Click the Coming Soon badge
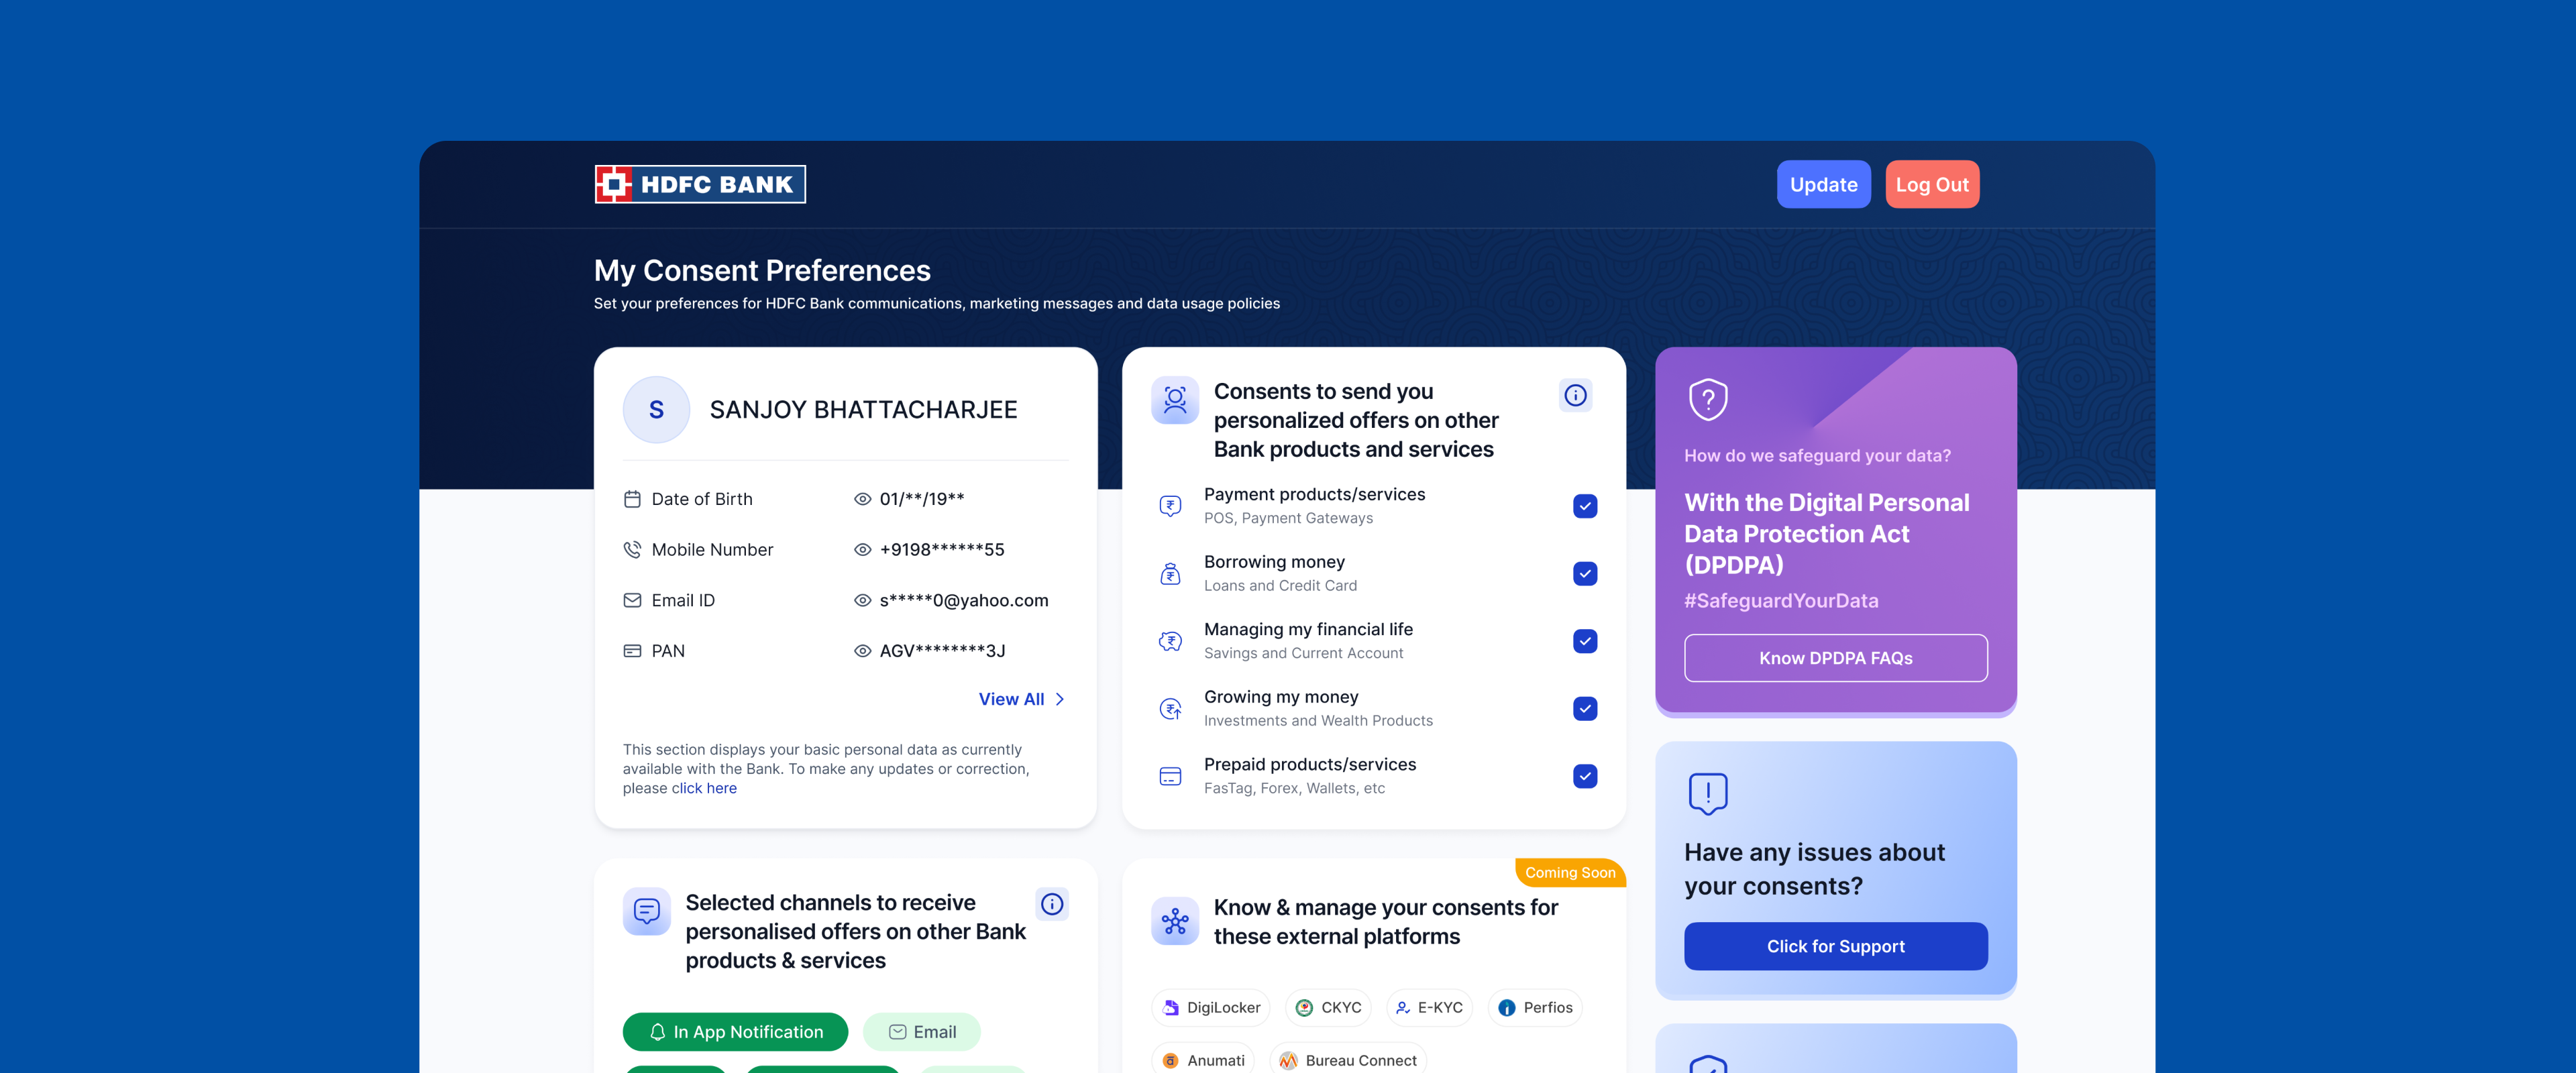 point(1570,873)
